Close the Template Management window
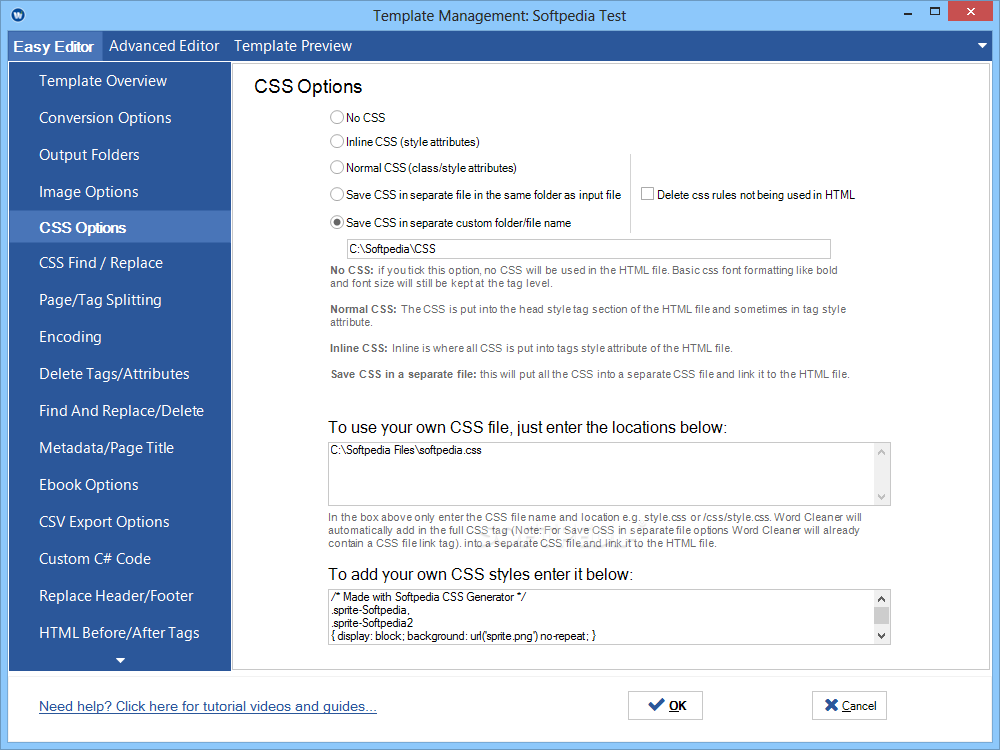Viewport: 1000px width, 750px height. (970, 12)
